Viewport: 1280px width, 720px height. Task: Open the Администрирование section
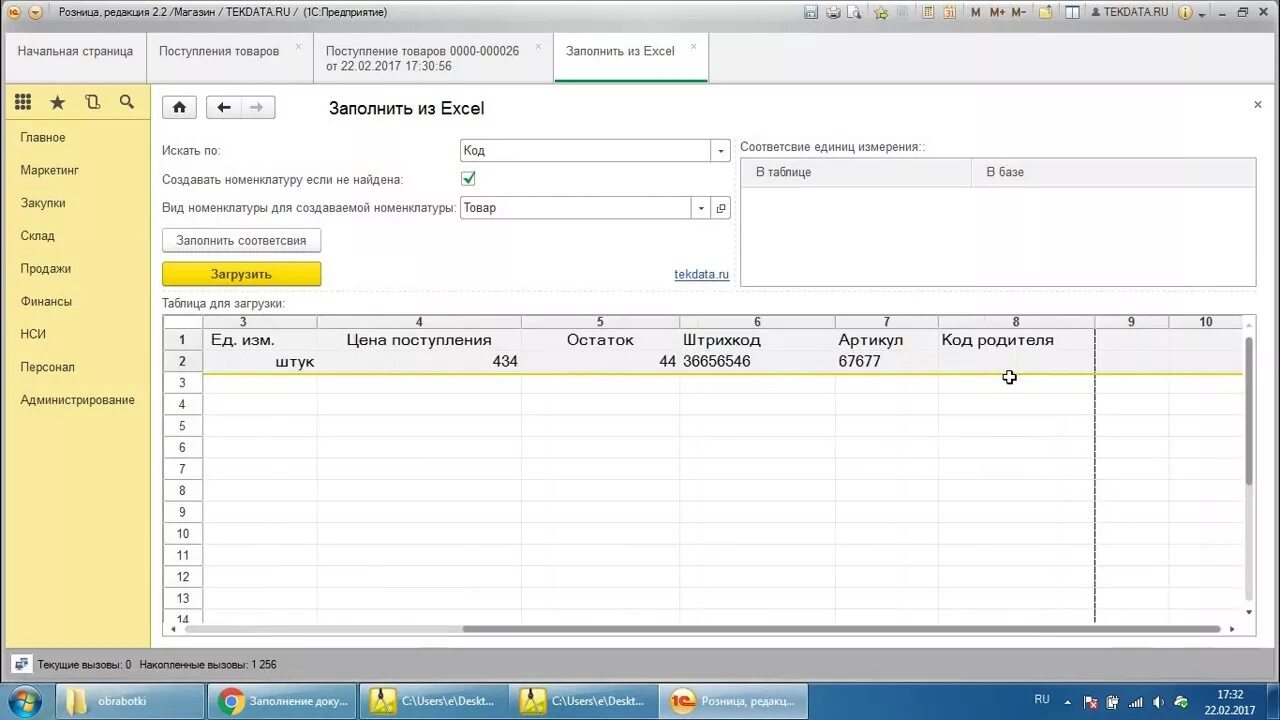[78, 400]
